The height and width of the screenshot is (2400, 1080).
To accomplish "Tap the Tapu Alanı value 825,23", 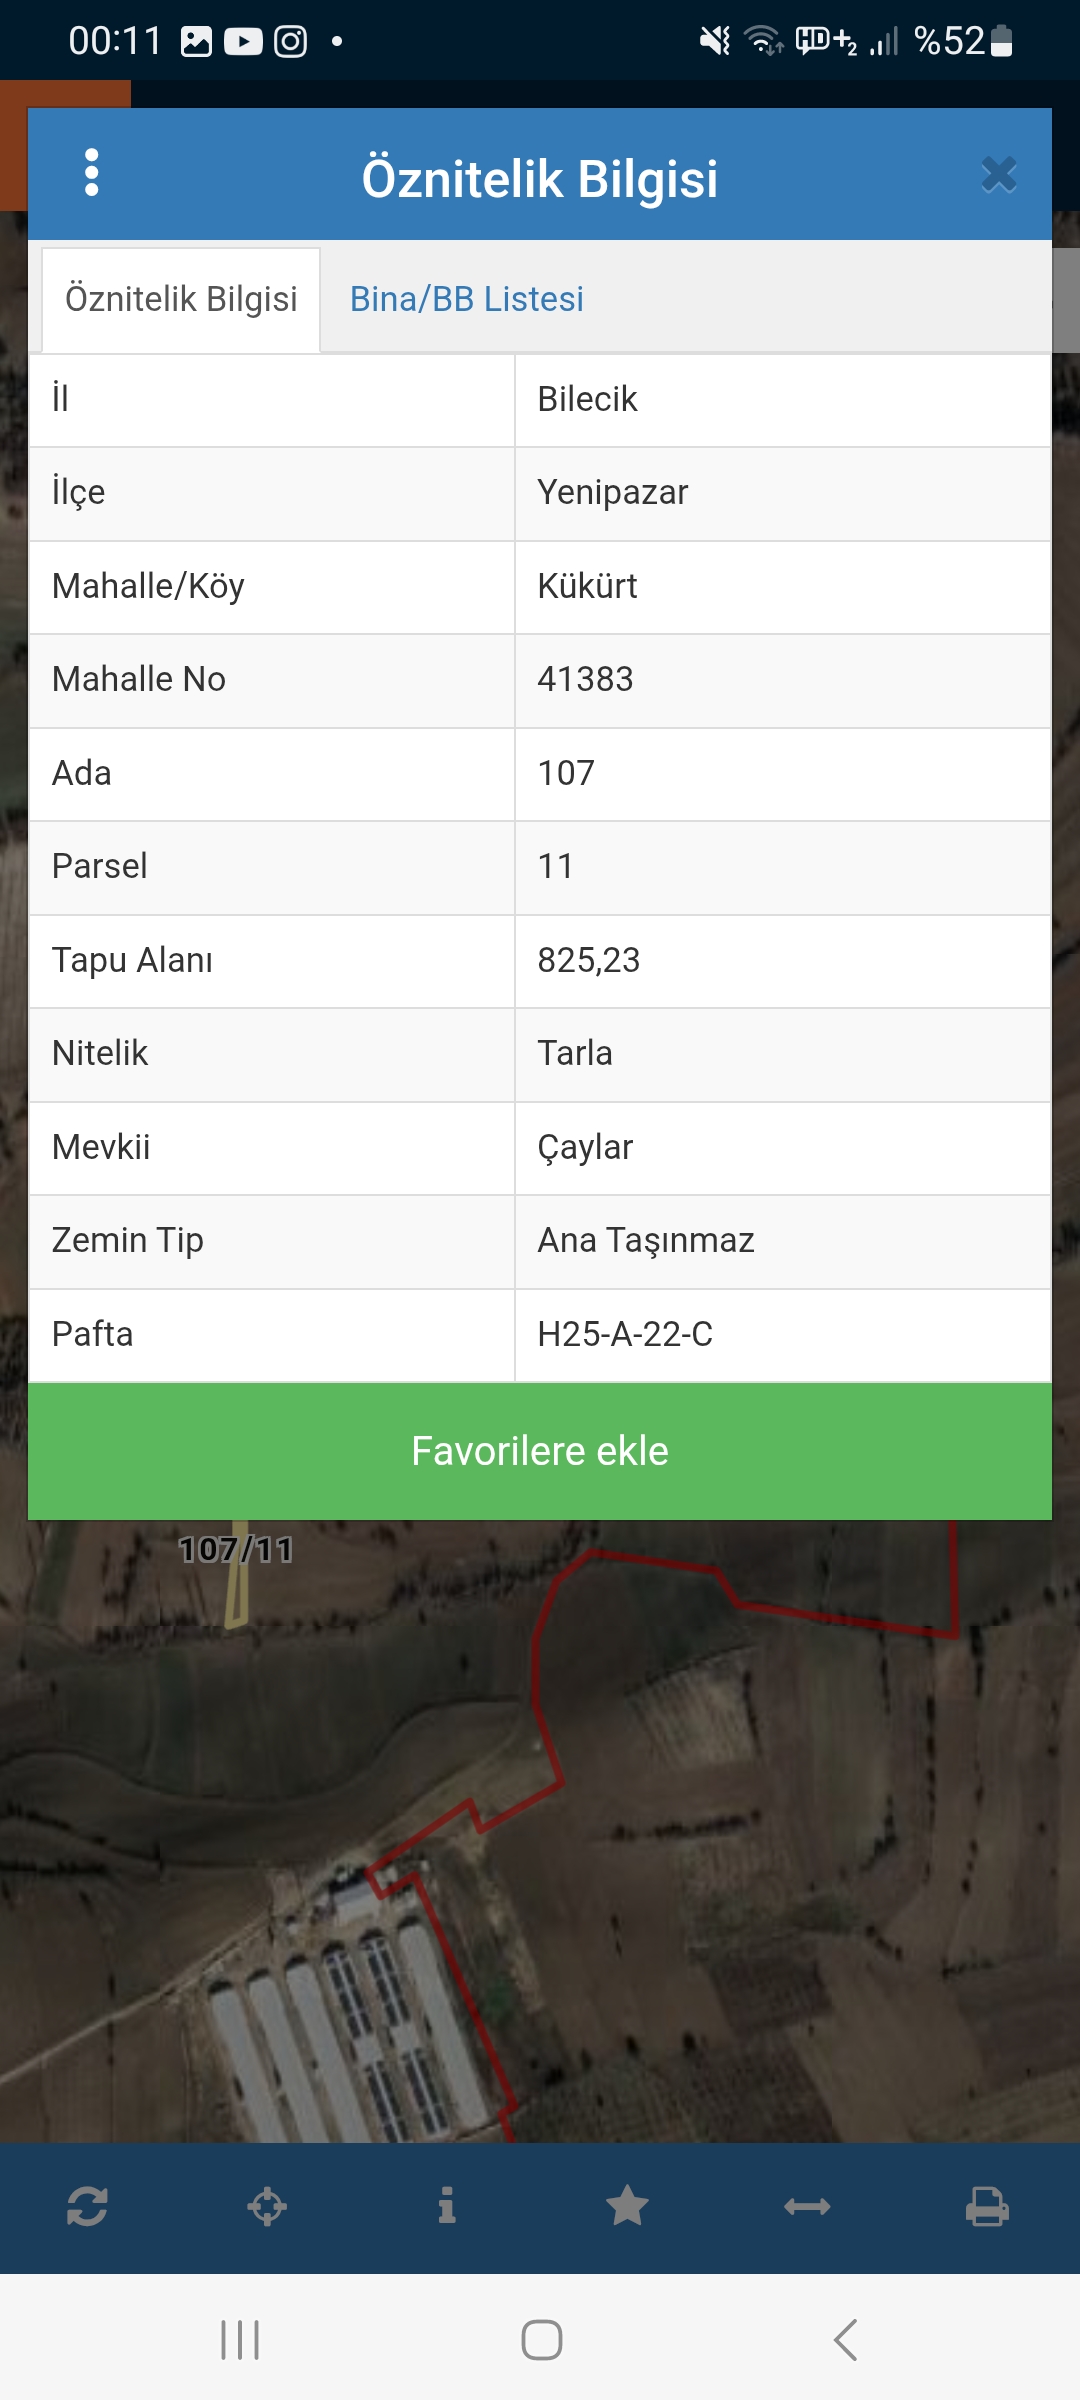I will tap(588, 960).
